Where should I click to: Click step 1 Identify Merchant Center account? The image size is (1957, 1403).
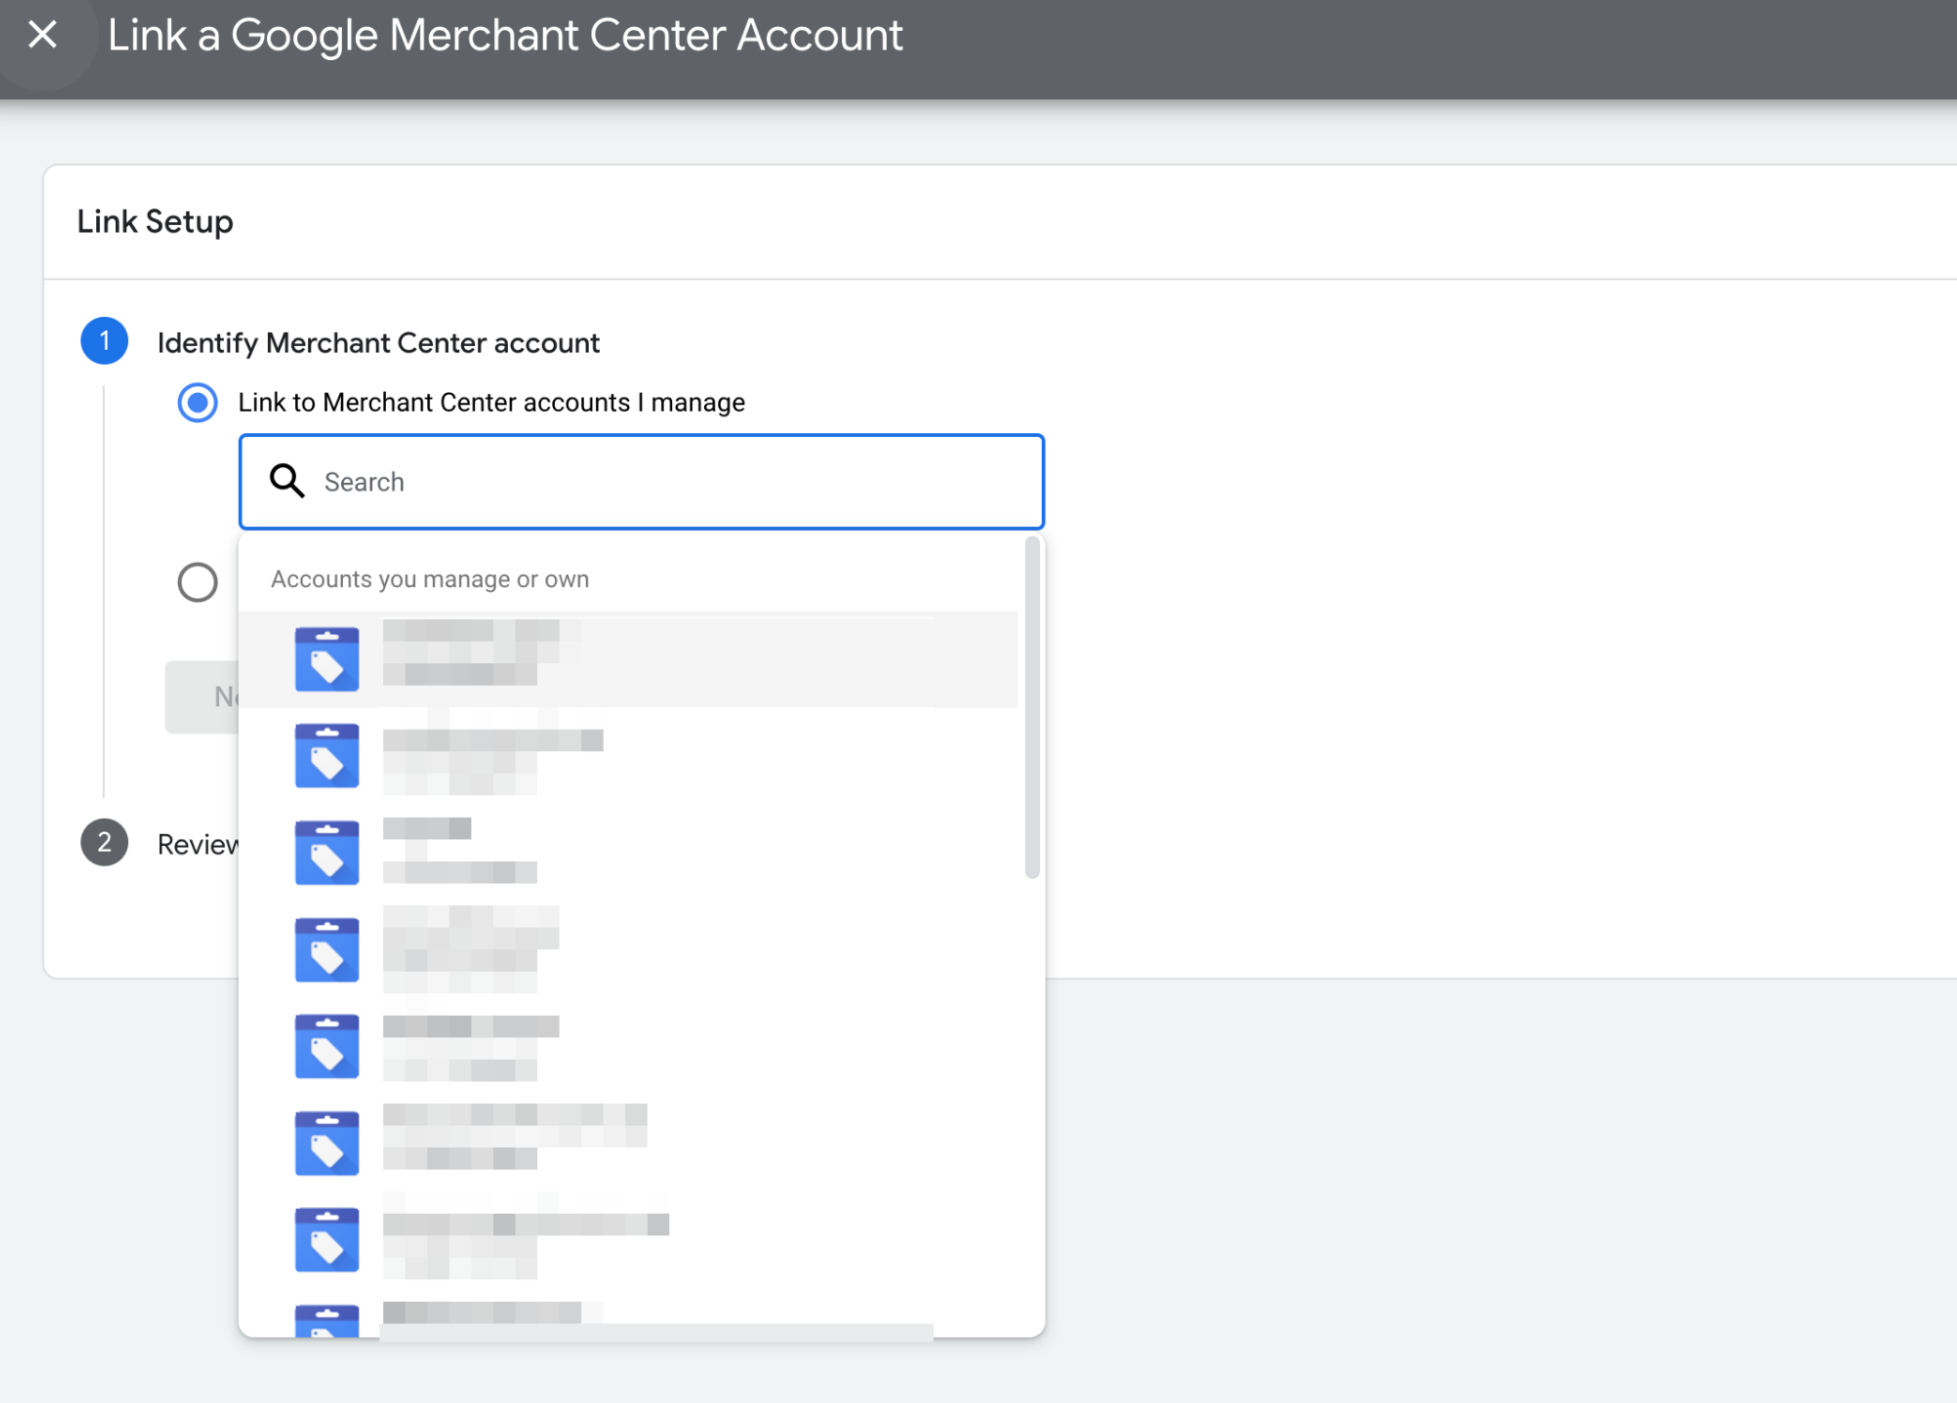pos(378,343)
